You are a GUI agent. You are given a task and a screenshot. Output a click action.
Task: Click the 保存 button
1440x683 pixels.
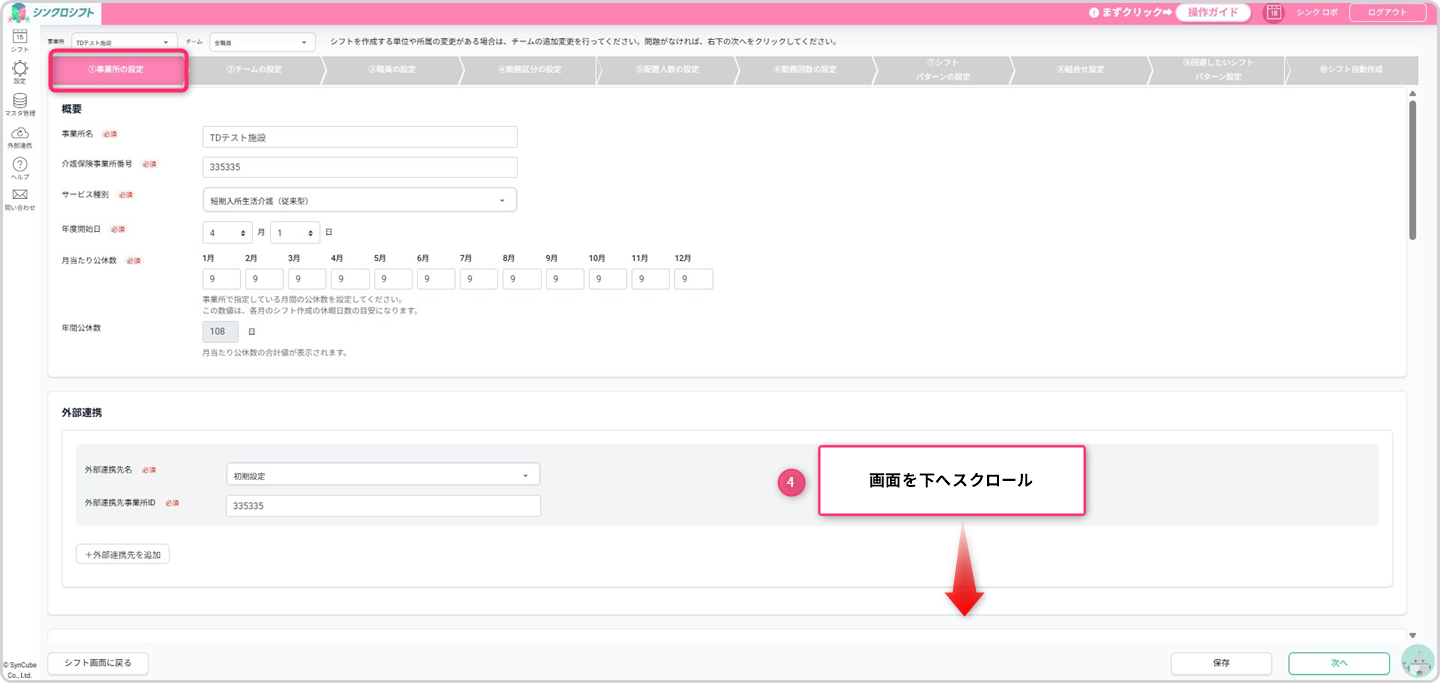point(1221,663)
